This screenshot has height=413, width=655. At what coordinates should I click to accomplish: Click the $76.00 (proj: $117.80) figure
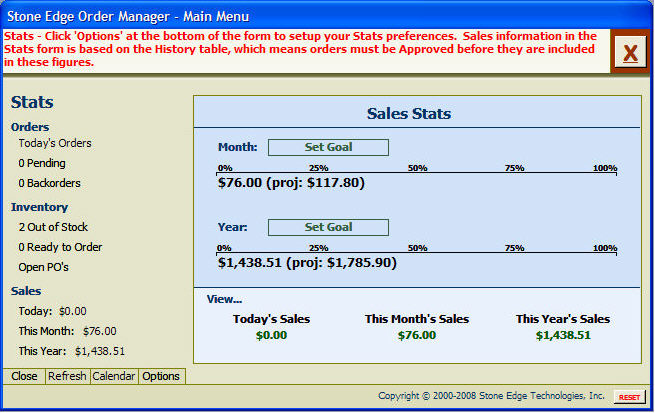291,183
